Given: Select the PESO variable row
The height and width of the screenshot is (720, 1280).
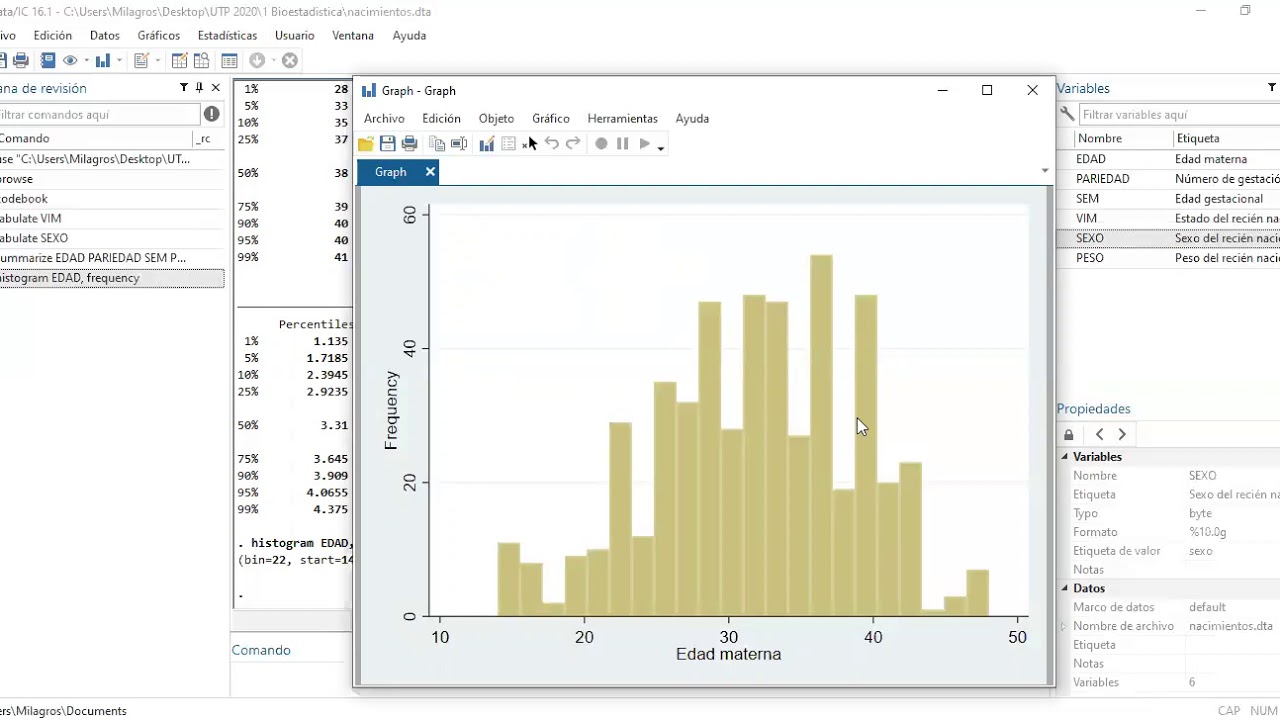Looking at the screenshot, I should [1168, 258].
